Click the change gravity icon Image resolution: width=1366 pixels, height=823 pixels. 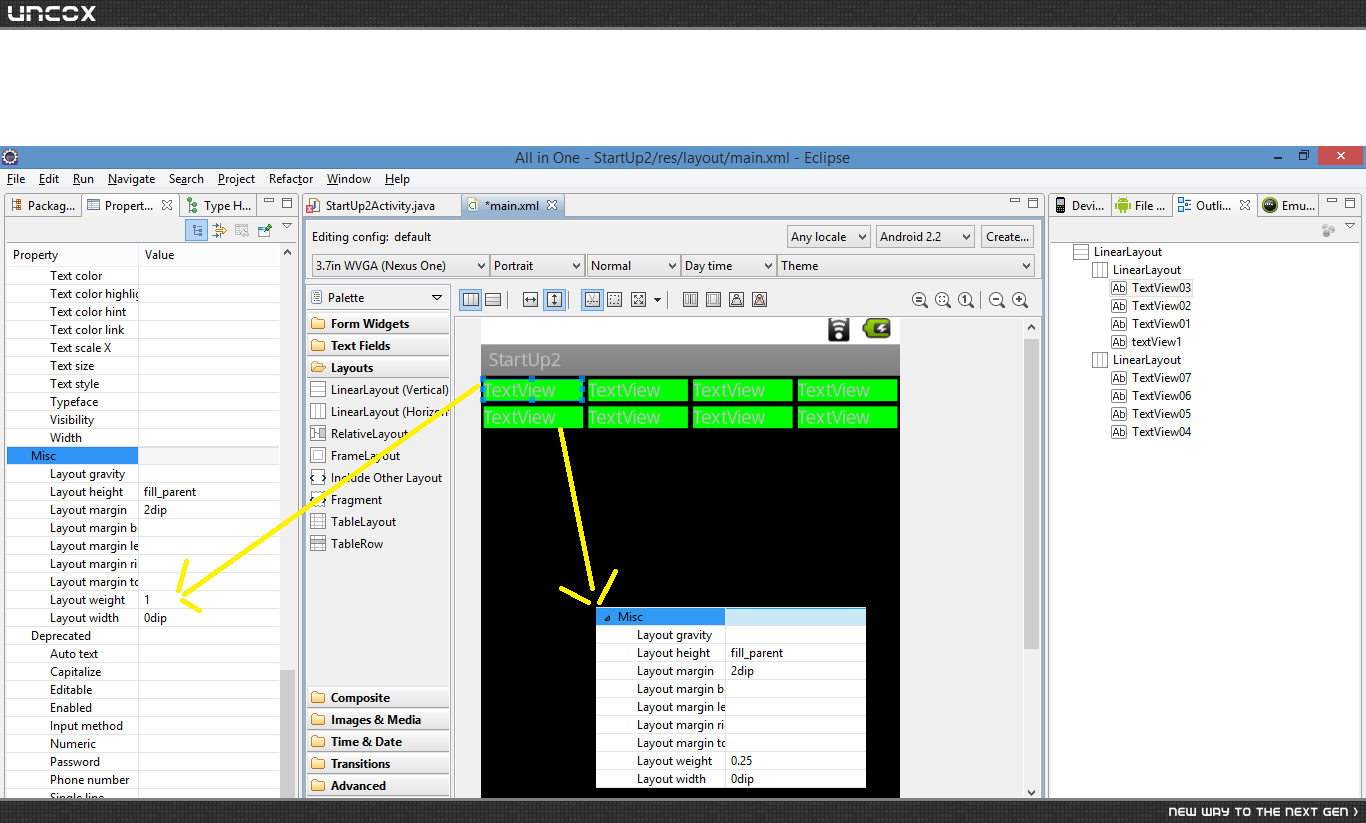[639, 299]
